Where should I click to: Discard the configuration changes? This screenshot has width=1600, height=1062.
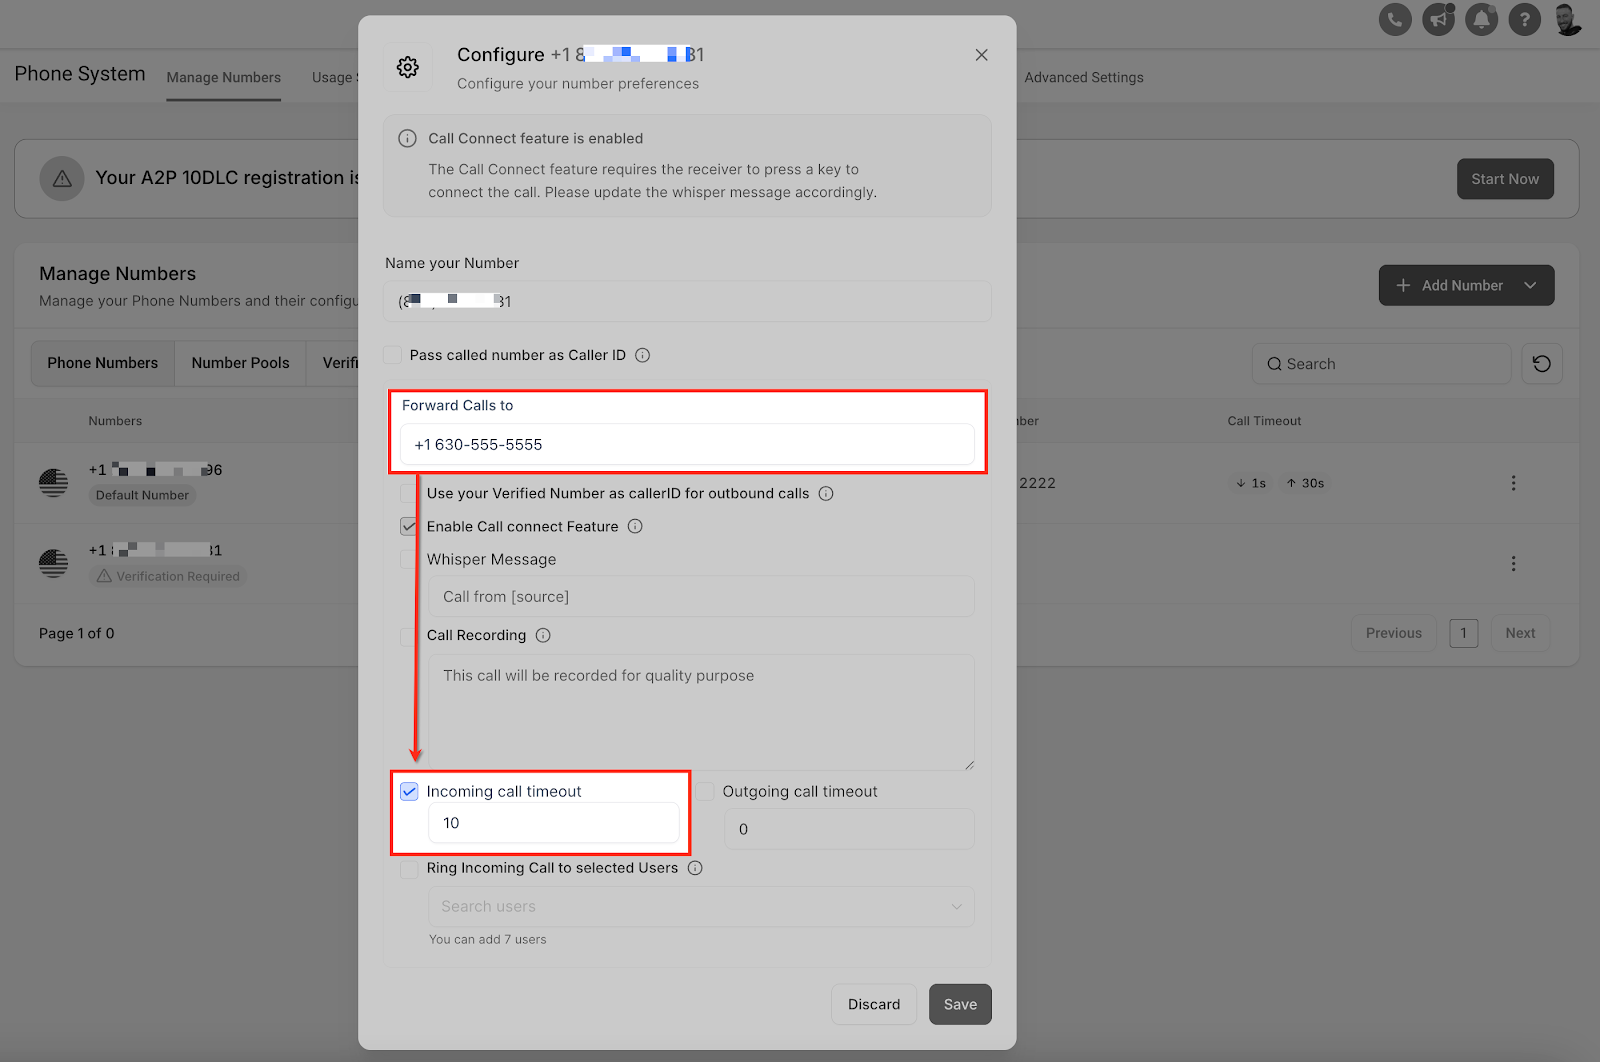(874, 1004)
